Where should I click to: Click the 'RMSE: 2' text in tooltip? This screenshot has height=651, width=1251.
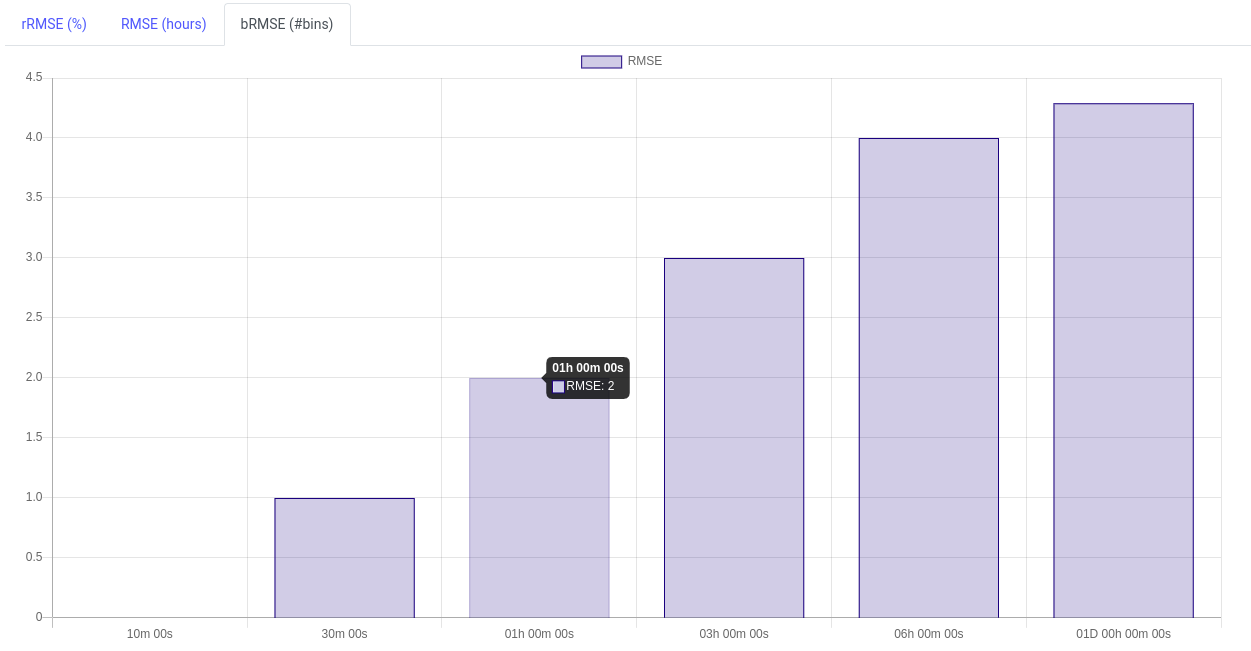click(590, 386)
